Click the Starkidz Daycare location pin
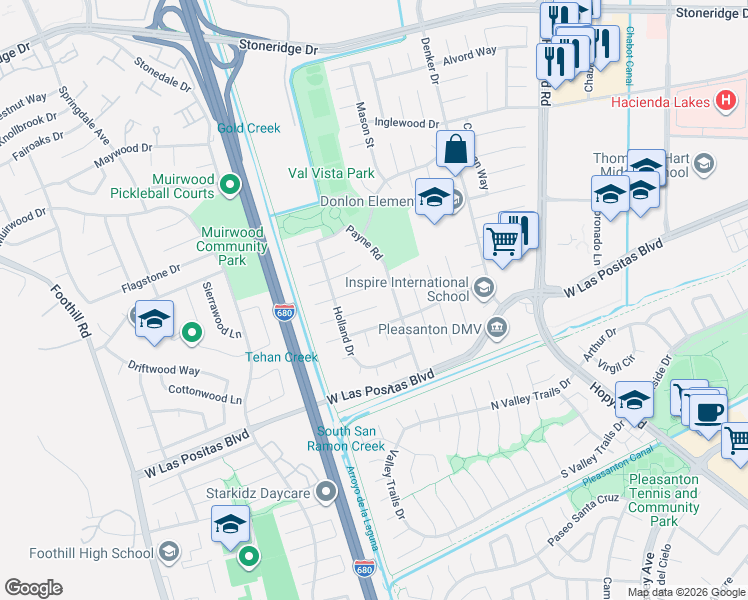The width and height of the screenshot is (748, 600). coord(327,492)
